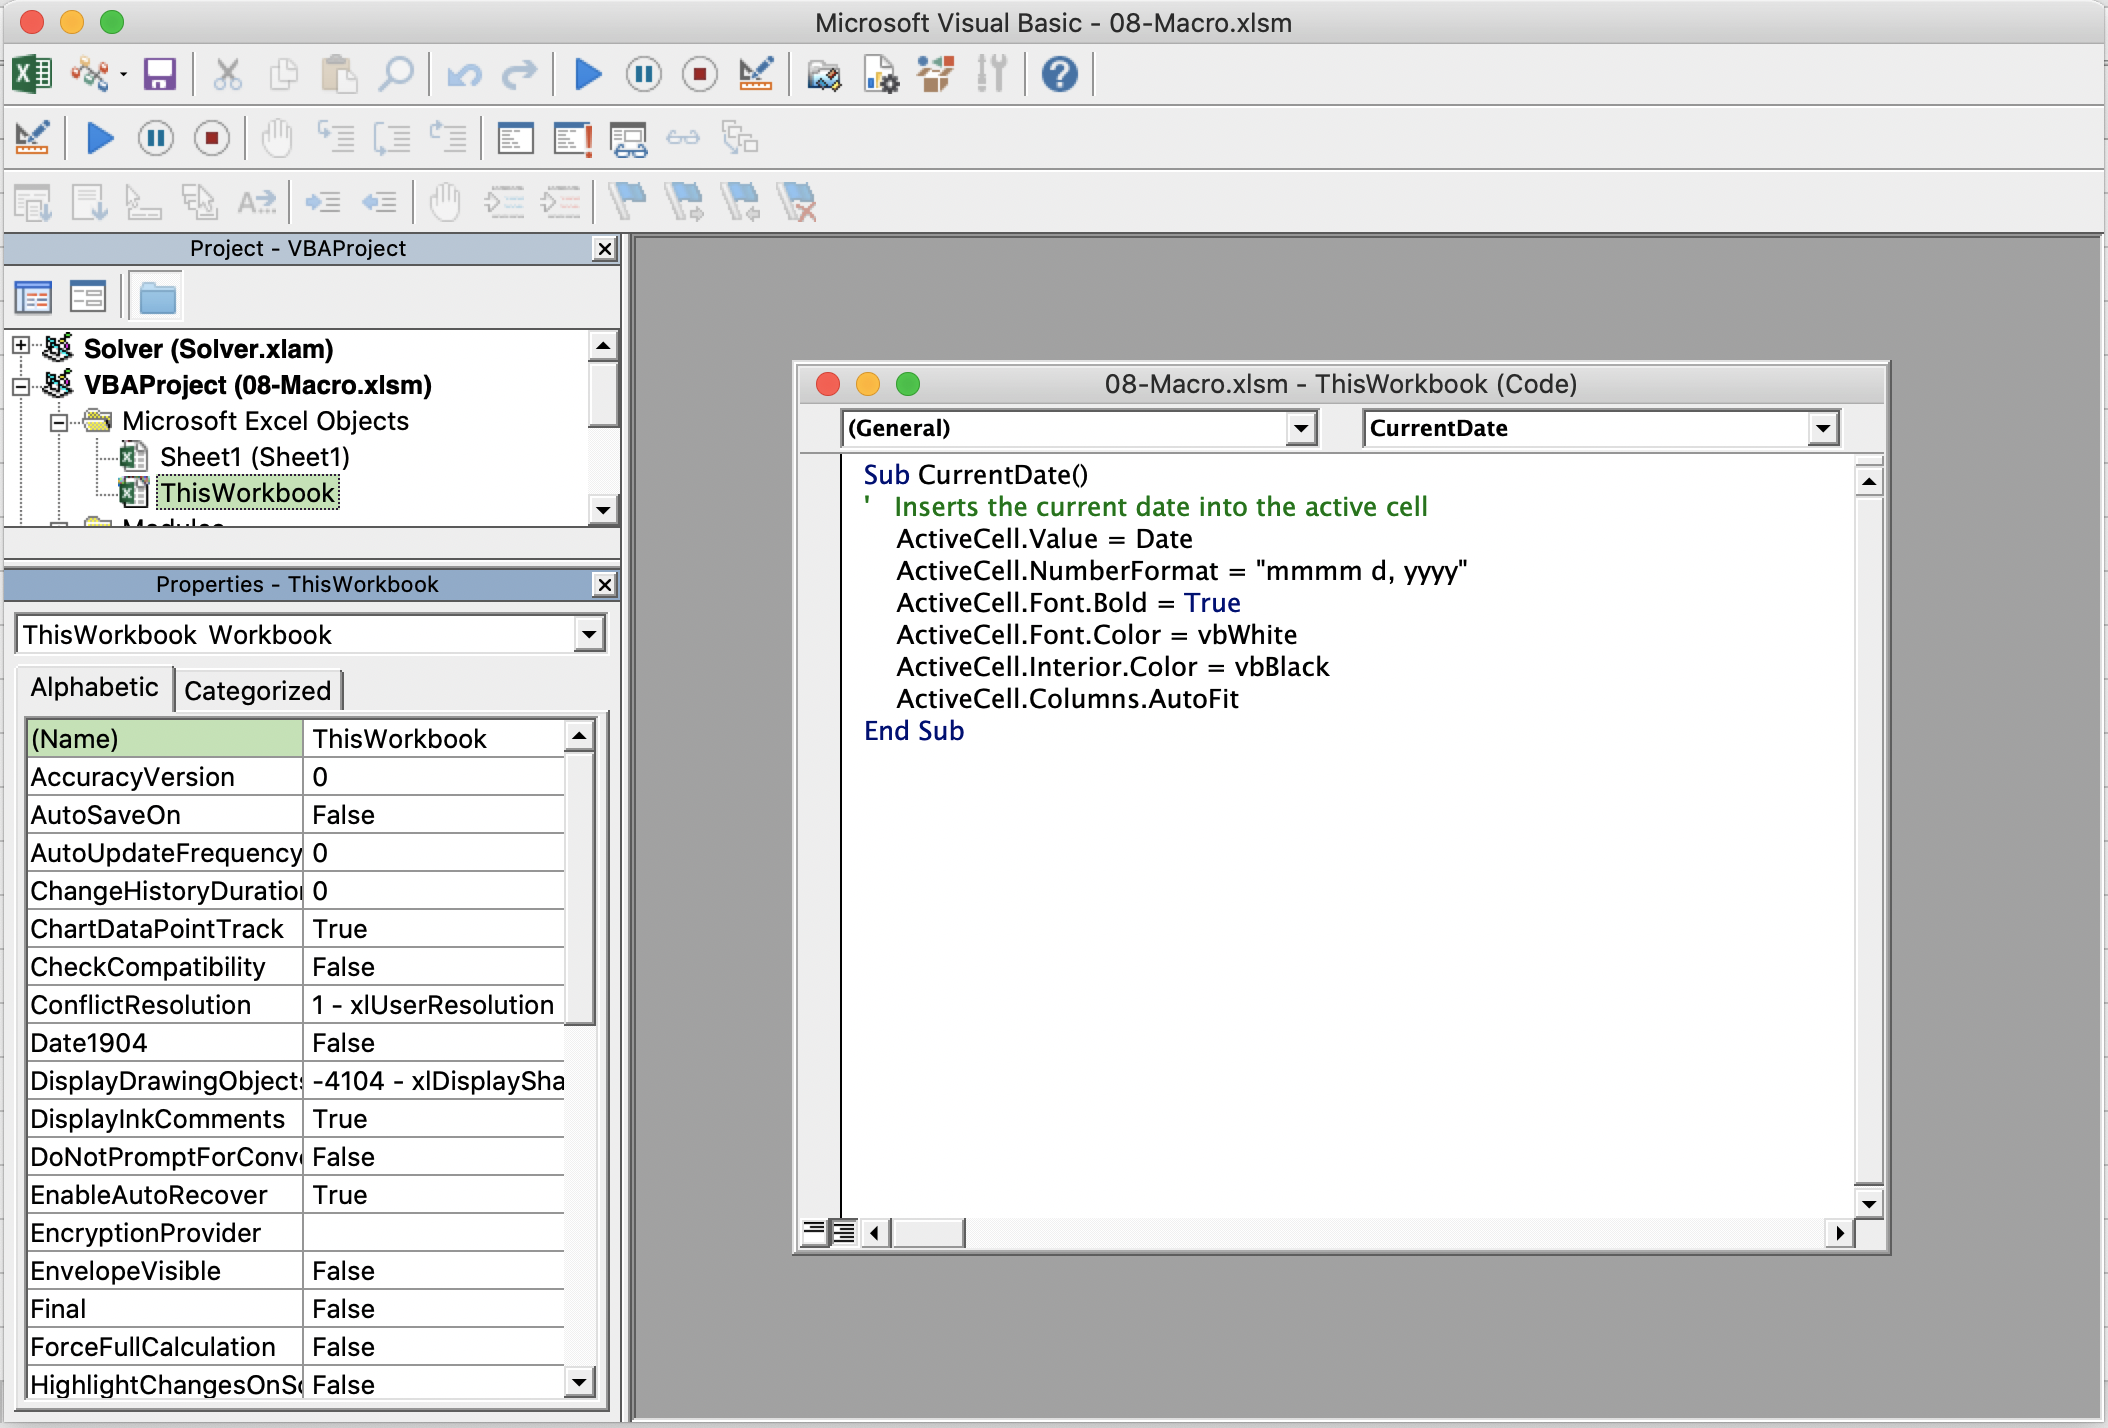Run the macro with top toolbar play button
This screenshot has height=1428, width=2108.
pos(588,74)
